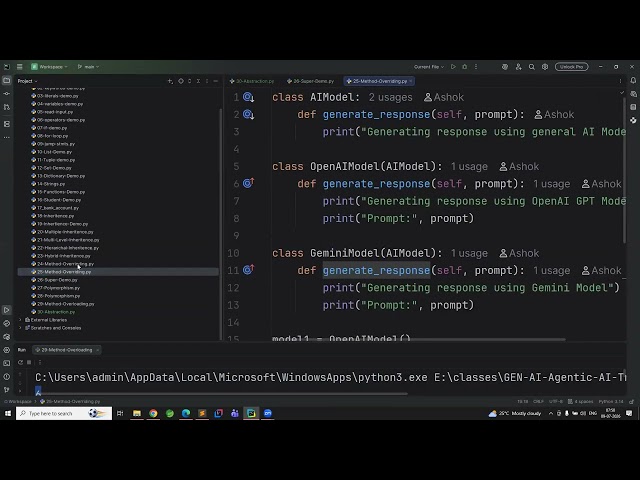640x480 pixels.
Task: Click '2 usages' hint beside class AIModel
Action: click(391, 98)
